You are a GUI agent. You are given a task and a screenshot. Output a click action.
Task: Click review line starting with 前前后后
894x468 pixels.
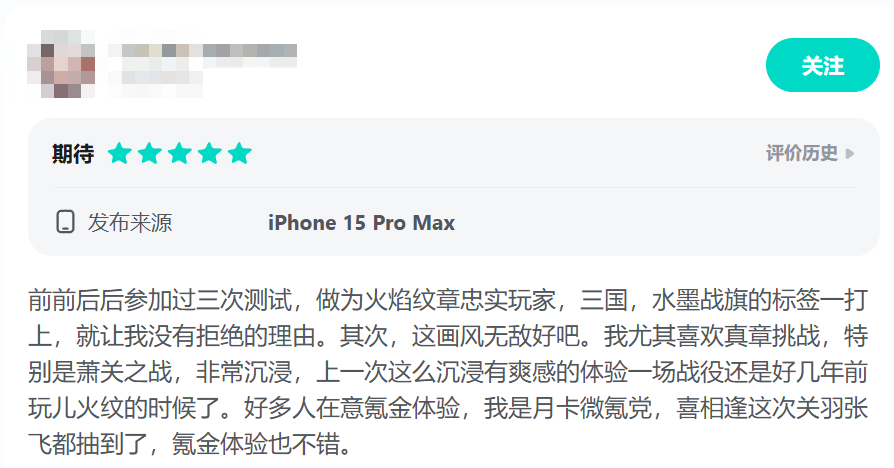click(448, 300)
